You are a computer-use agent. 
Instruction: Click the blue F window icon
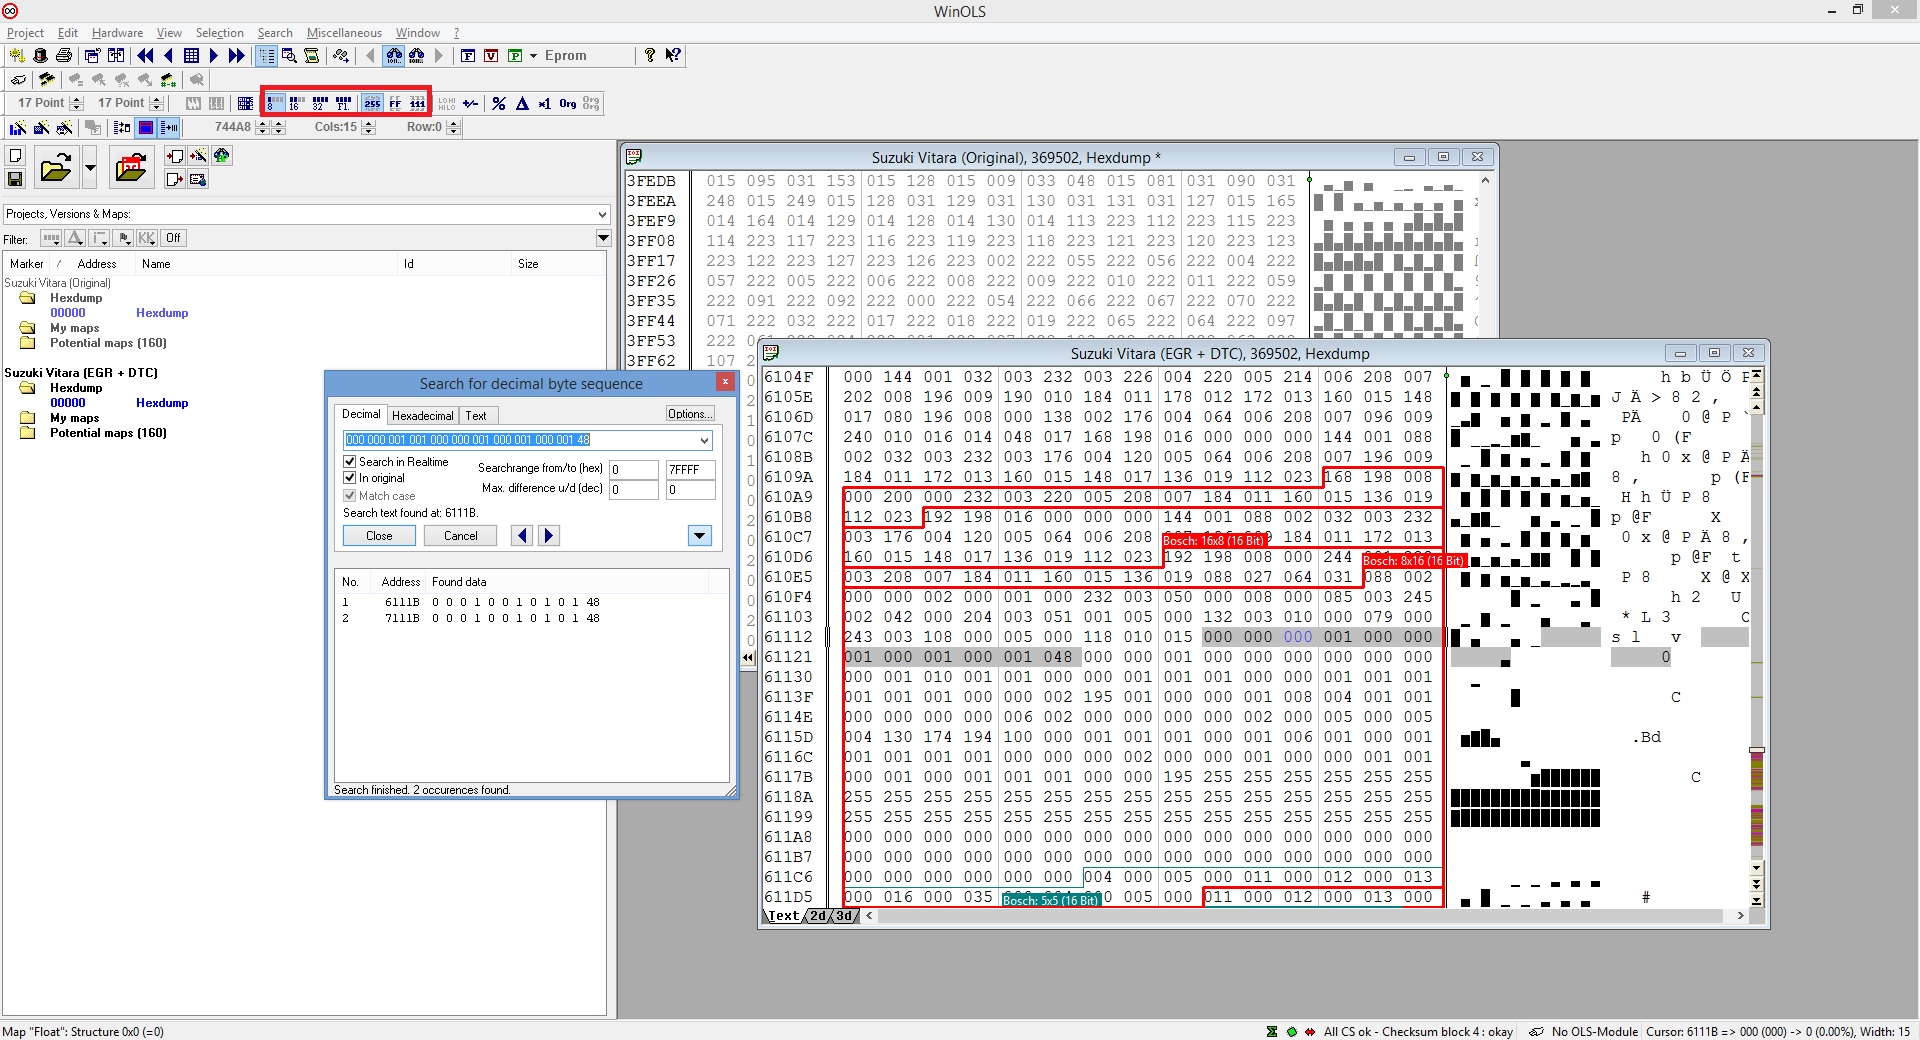pos(468,56)
